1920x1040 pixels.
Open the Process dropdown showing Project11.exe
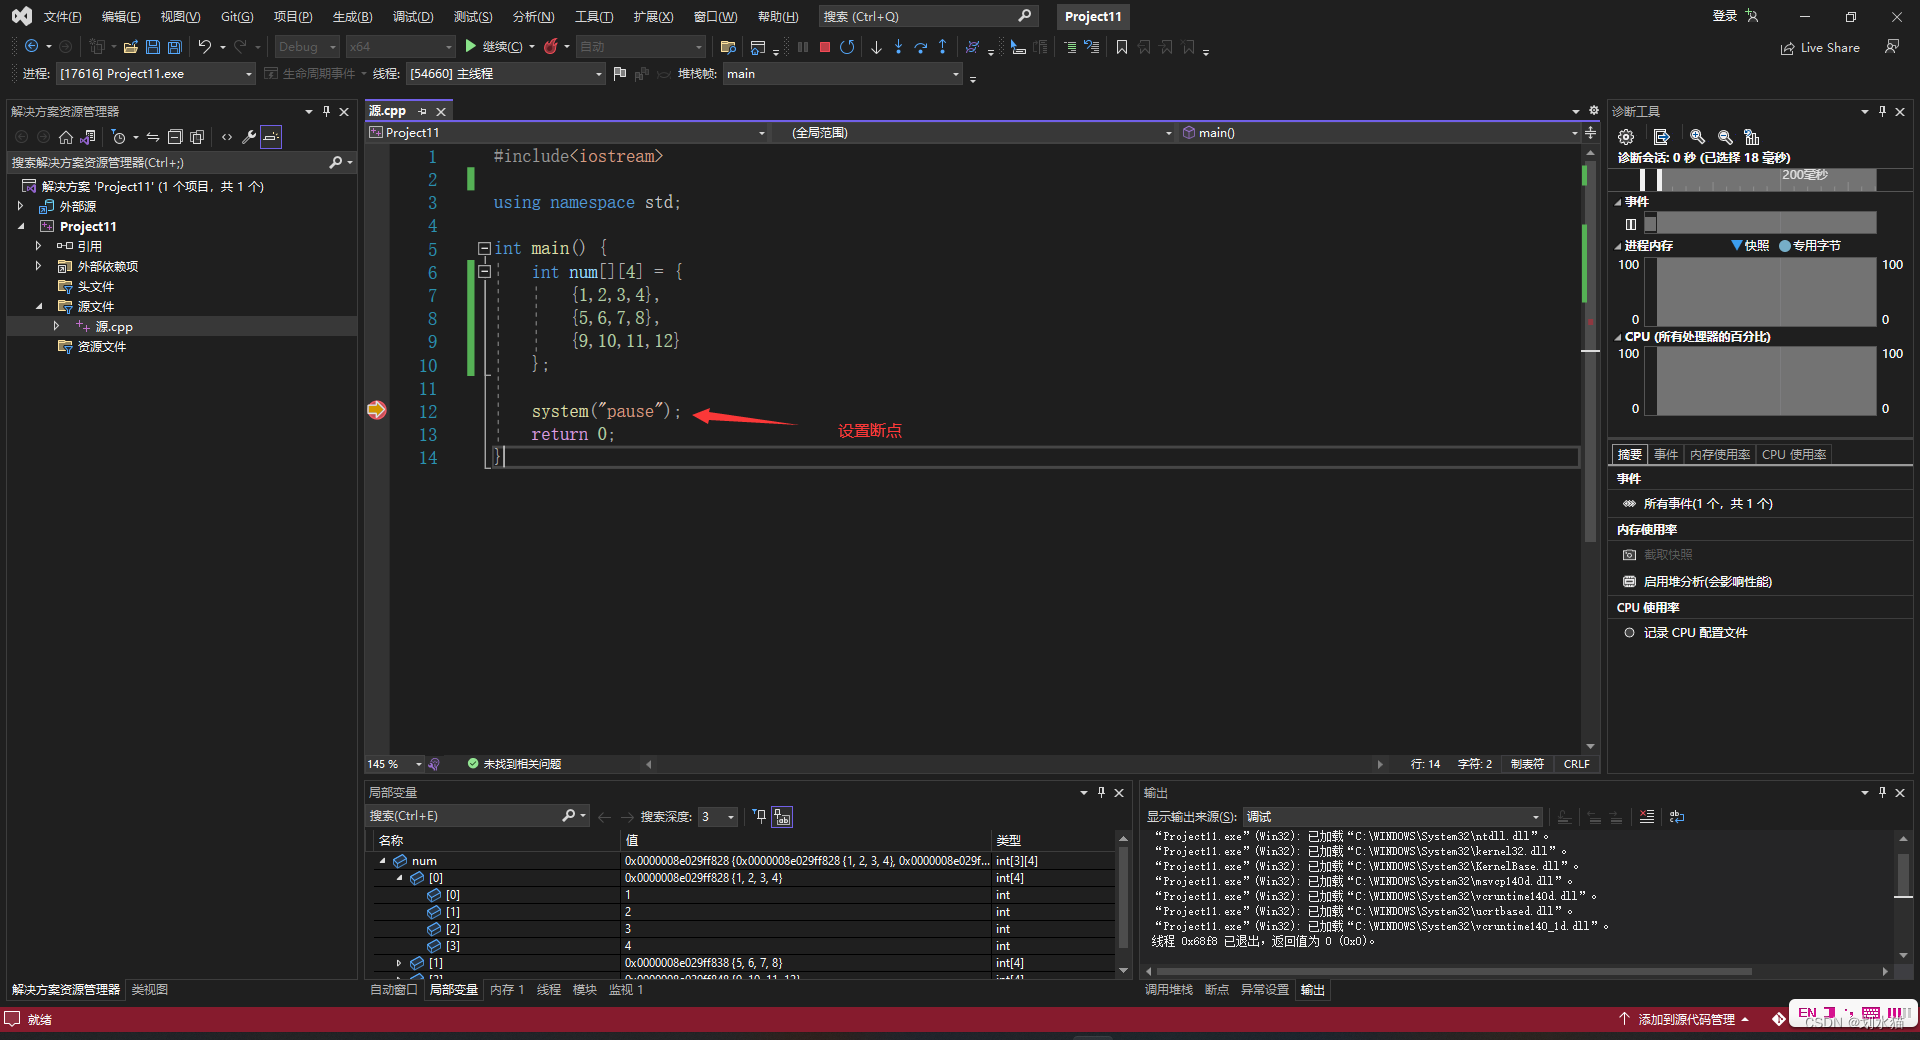155,74
